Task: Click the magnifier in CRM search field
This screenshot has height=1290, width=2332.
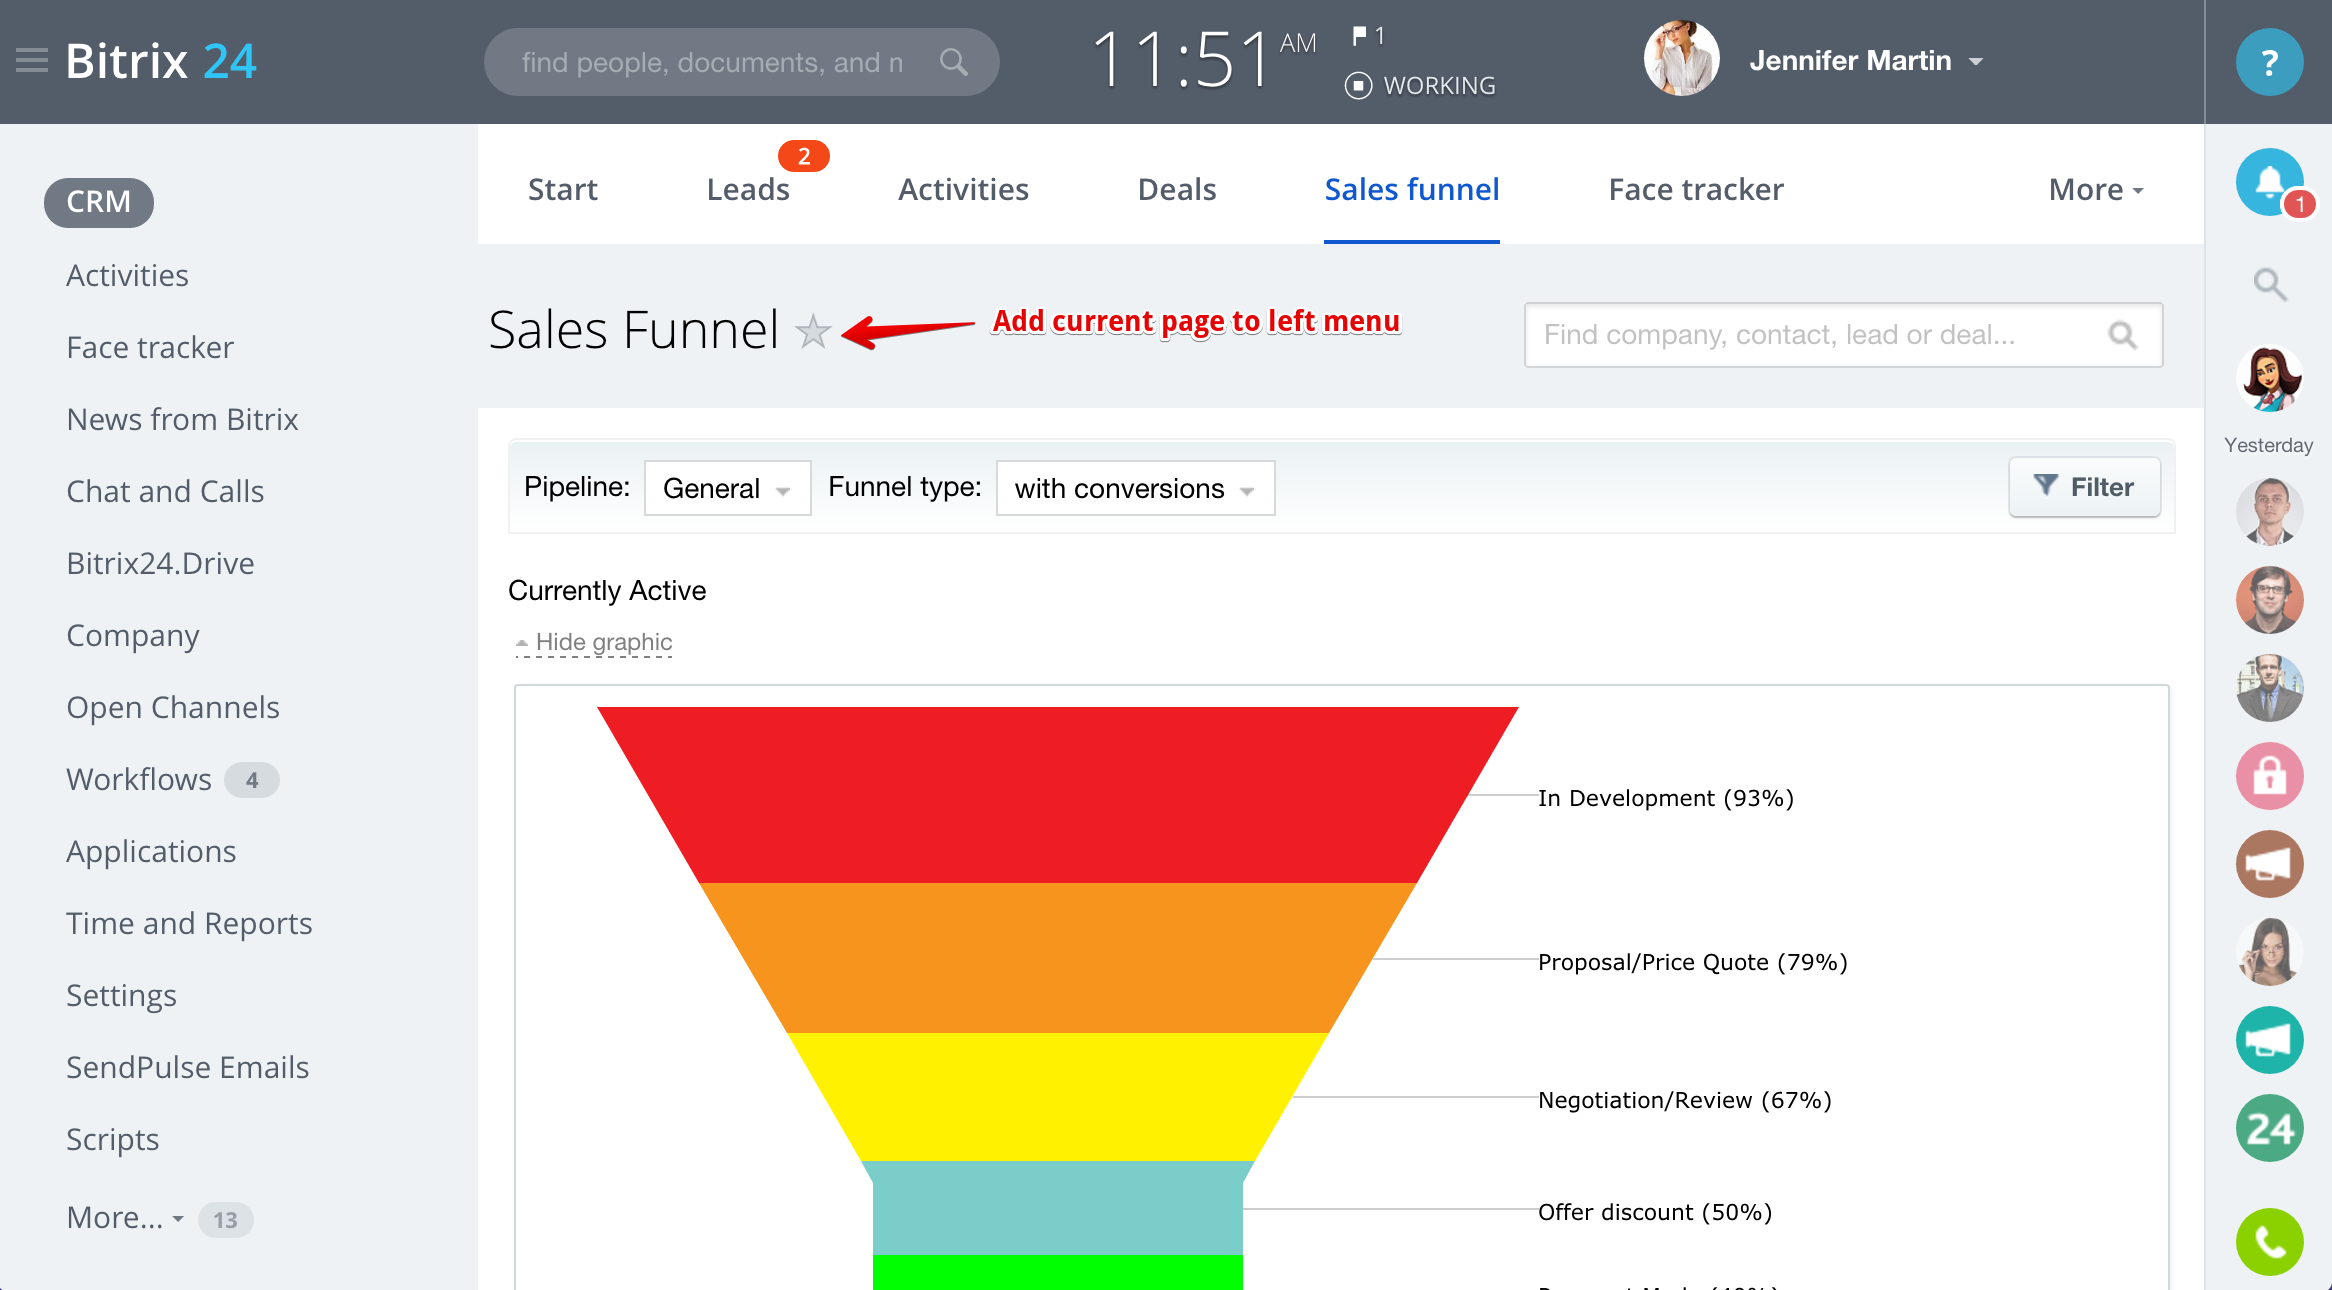Action: 2122,335
